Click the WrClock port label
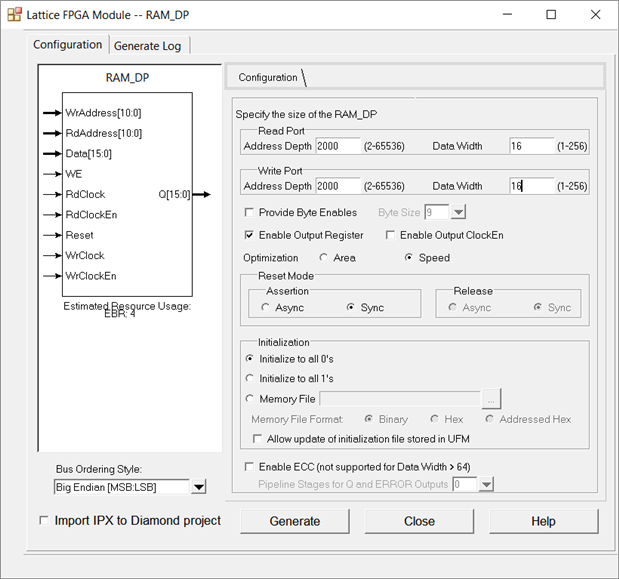 (x=85, y=256)
